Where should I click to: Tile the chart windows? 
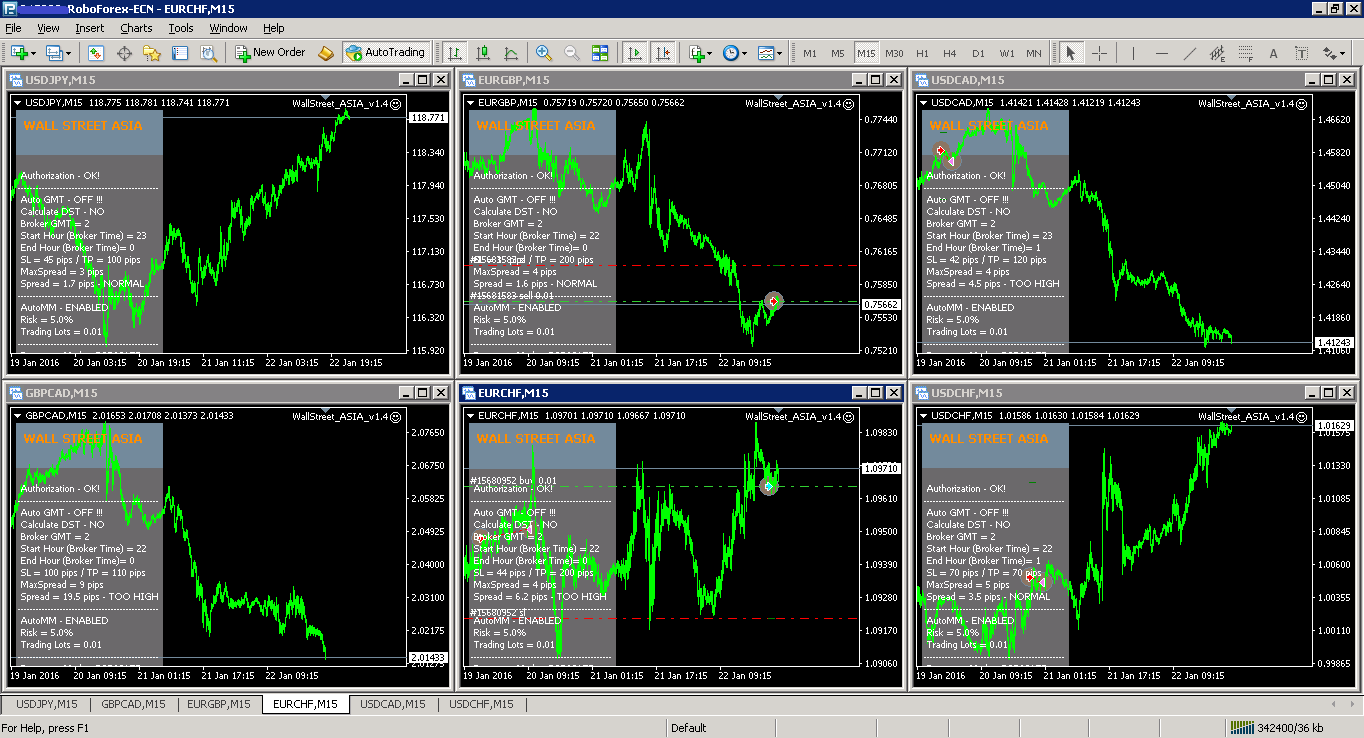[600, 53]
